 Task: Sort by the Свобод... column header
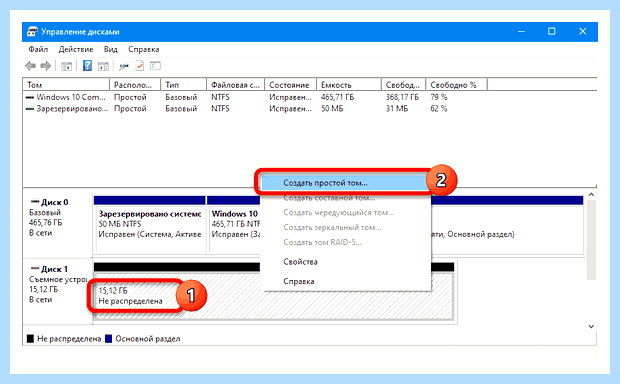[403, 85]
